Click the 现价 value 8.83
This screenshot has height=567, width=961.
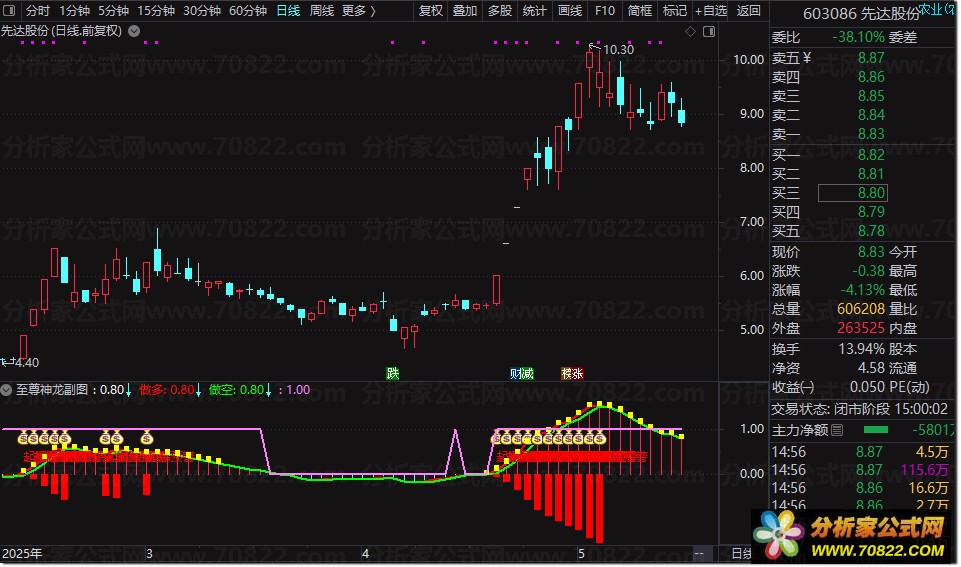pyautogui.click(x=871, y=252)
